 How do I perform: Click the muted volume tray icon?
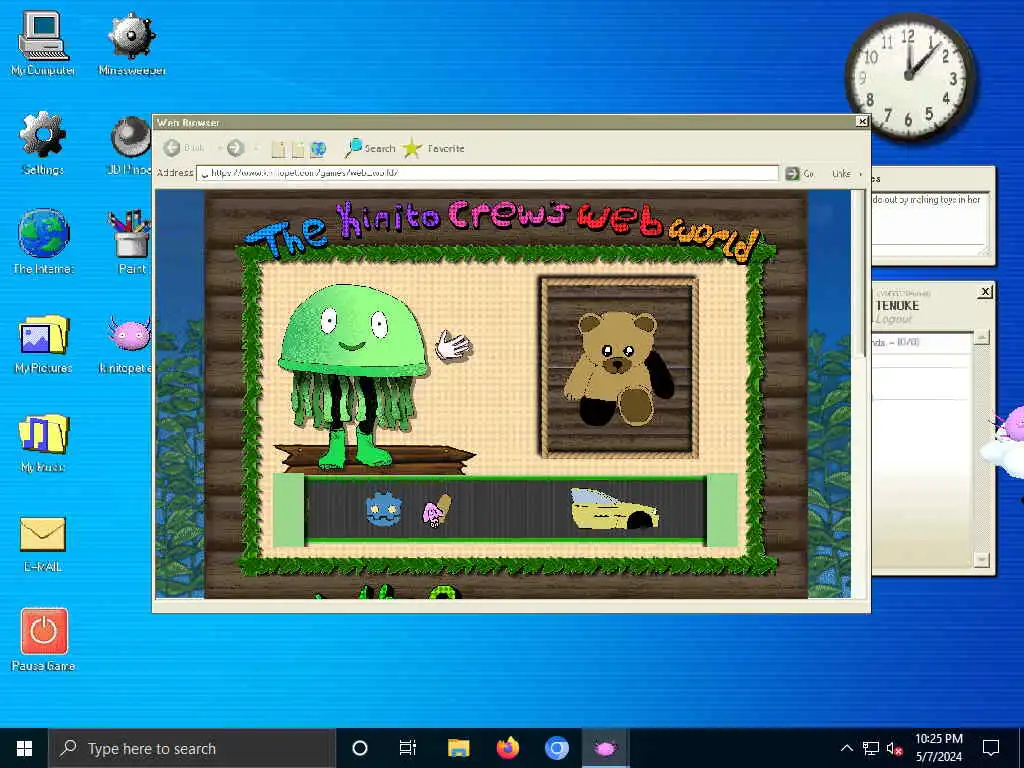pos(895,748)
